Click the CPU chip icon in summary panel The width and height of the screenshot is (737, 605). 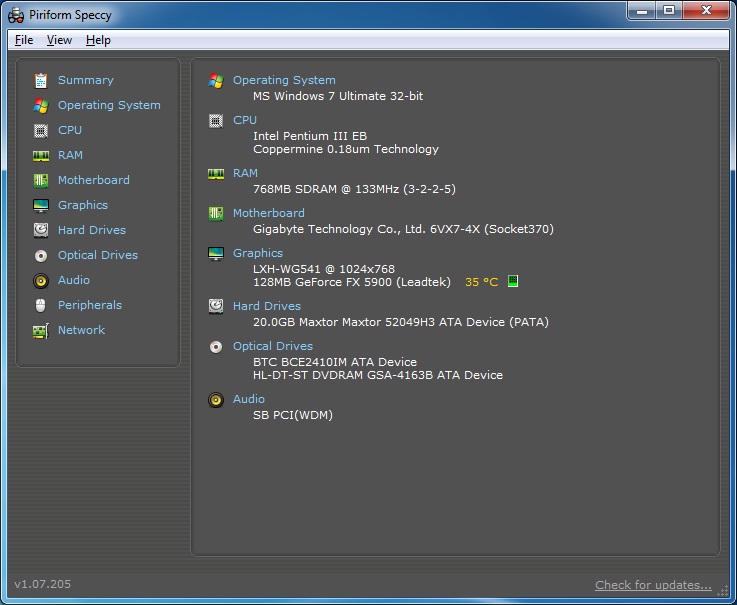click(x=216, y=121)
